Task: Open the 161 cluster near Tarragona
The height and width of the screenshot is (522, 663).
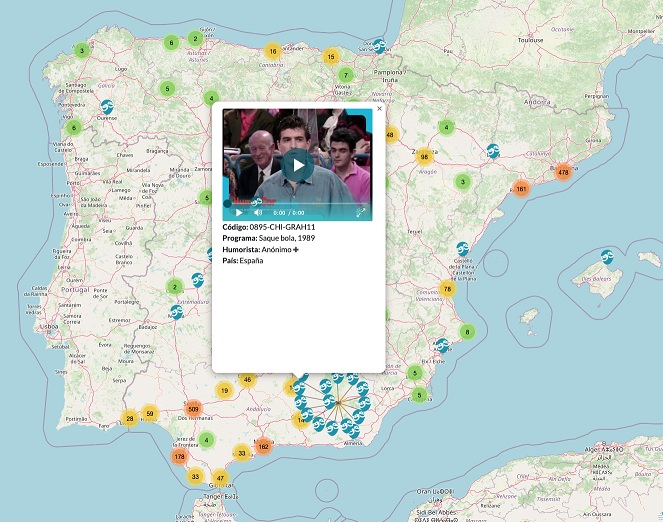Action: point(521,189)
